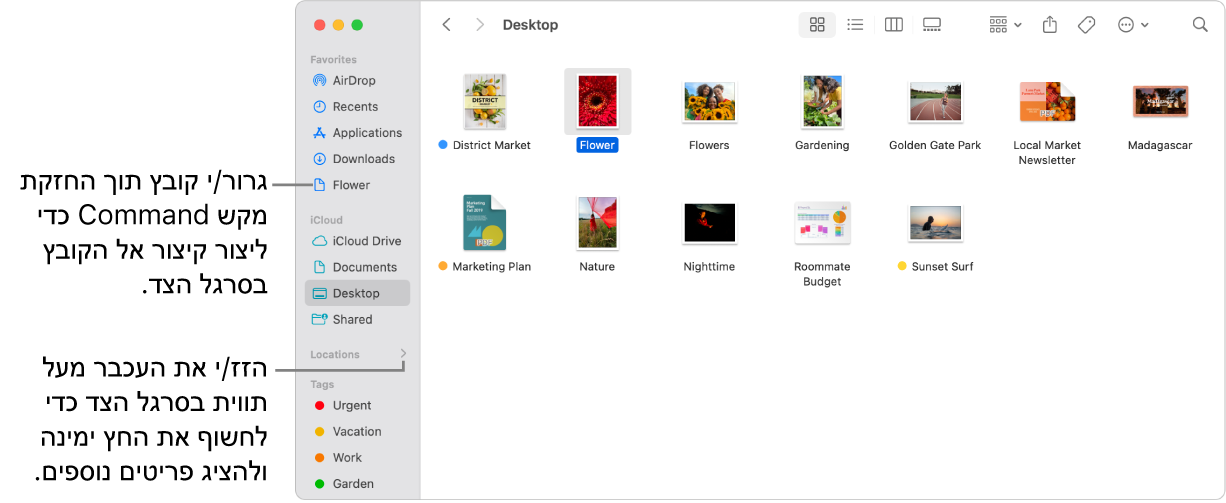The width and height of the screenshot is (1226, 503).
Task: Minimize the window with yellow button
Action: coord(338,25)
